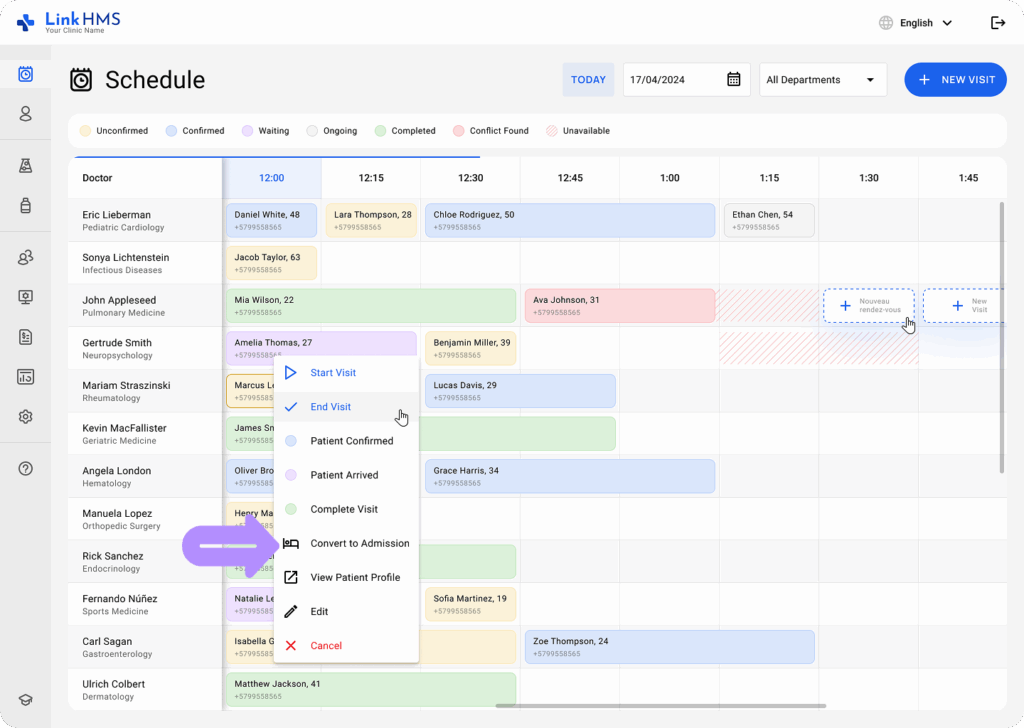Click the Conflict Found legend color dot
1024x728 pixels.
(x=459, y=131)
